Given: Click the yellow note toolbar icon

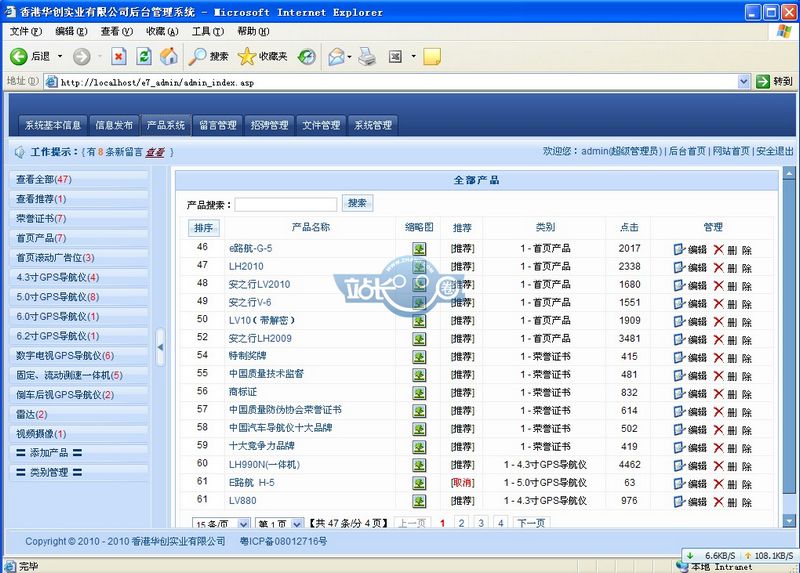Looking at the screenshot, I should 432,56.
